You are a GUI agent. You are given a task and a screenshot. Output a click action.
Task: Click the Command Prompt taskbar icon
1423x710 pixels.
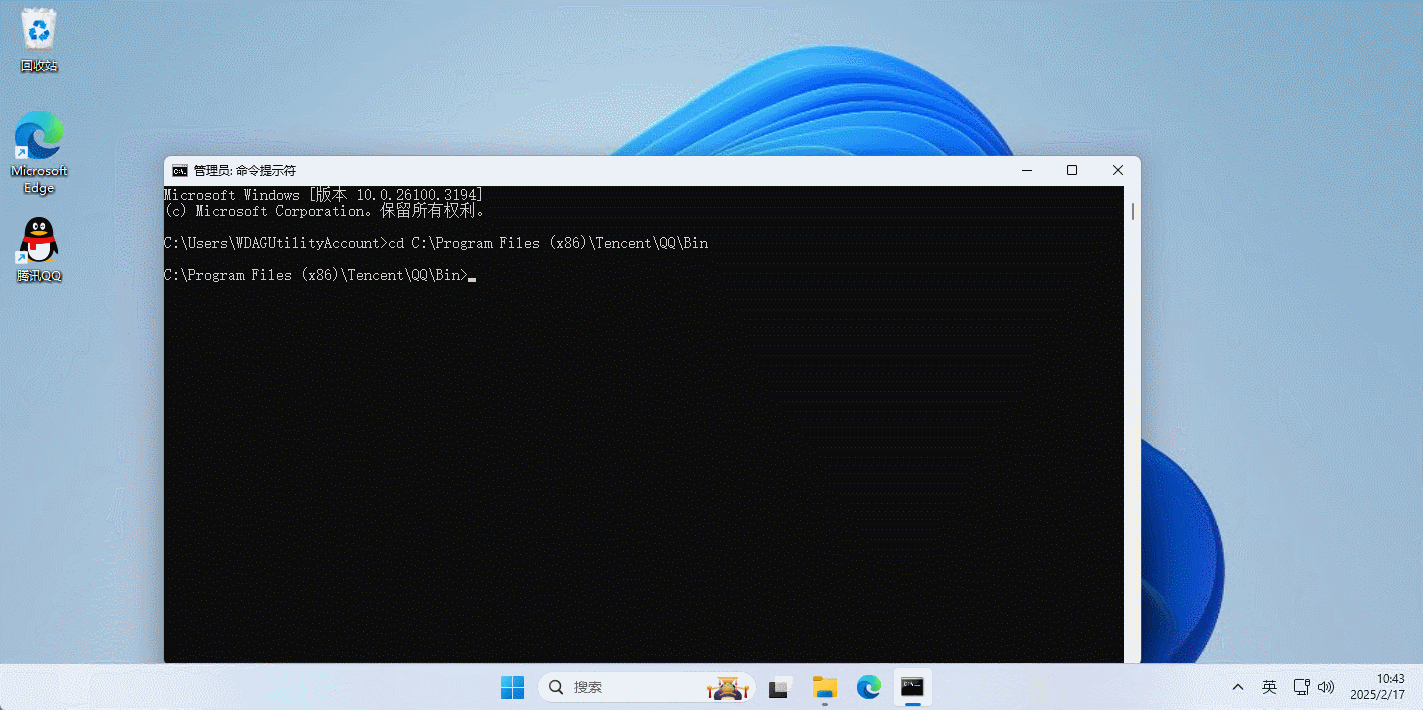click(912, 687)
